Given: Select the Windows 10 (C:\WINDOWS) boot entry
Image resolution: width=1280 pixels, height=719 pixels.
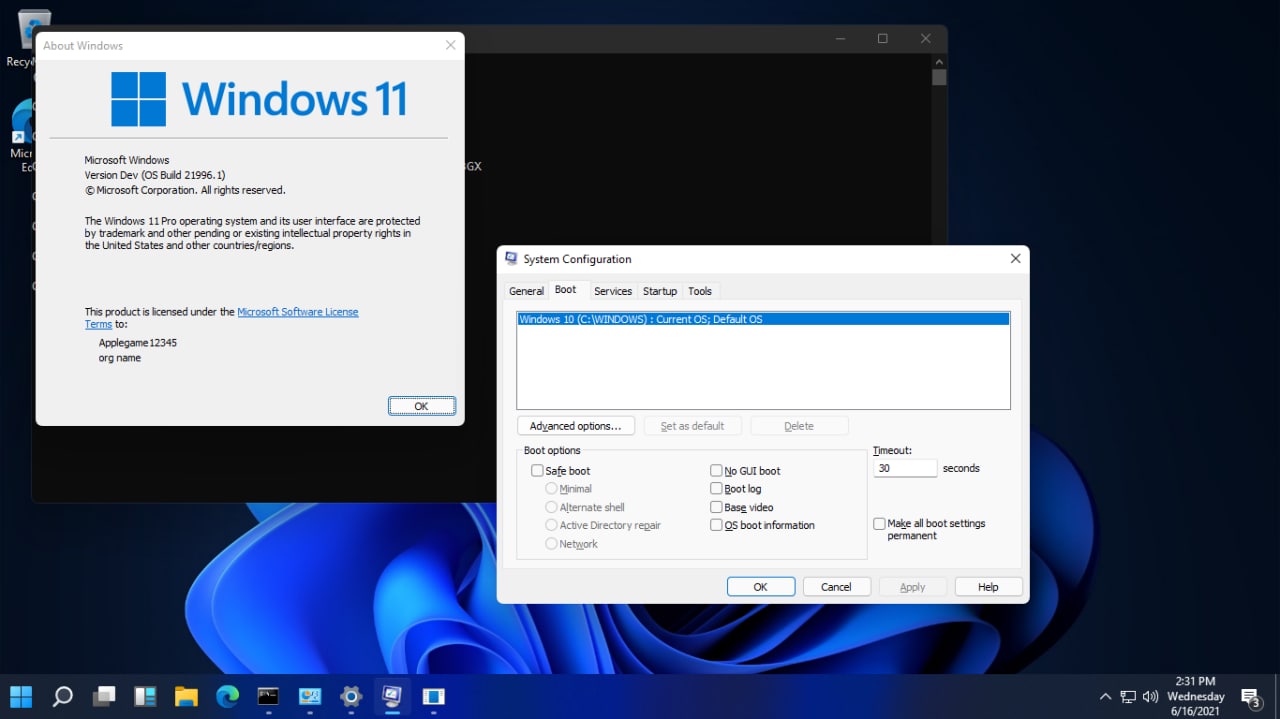Looking at the screenshot, I should pyautogui.click(x=763, y=319).
